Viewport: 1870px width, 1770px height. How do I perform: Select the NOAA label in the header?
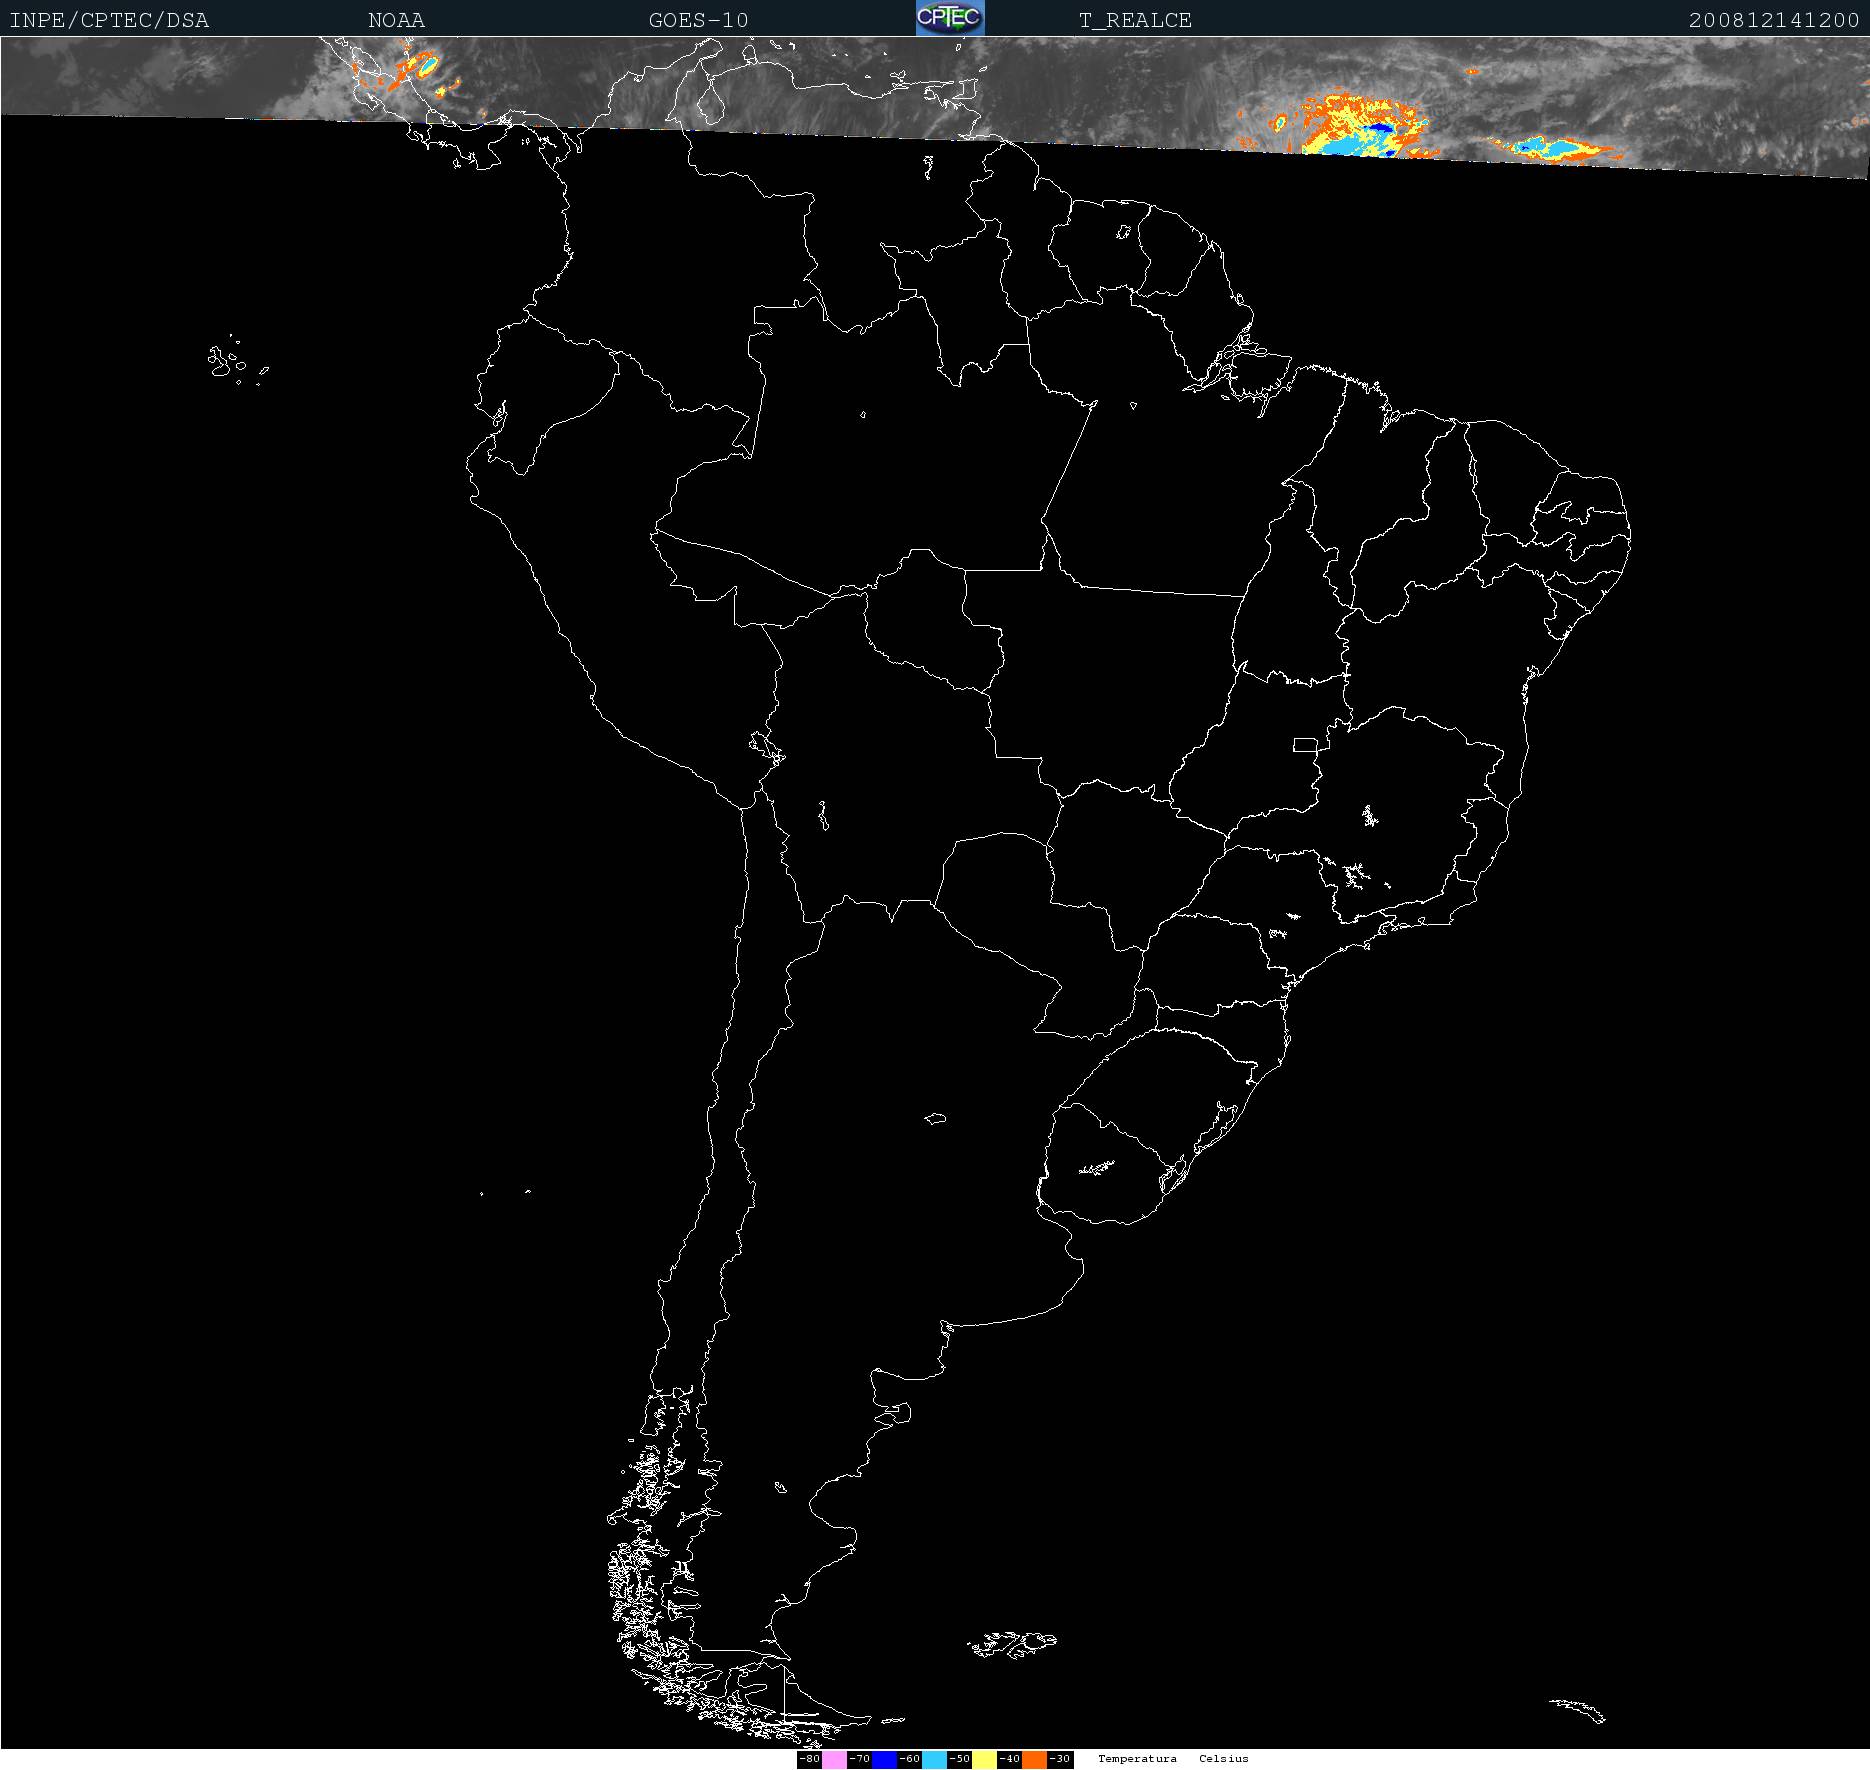tap(396, 20)
